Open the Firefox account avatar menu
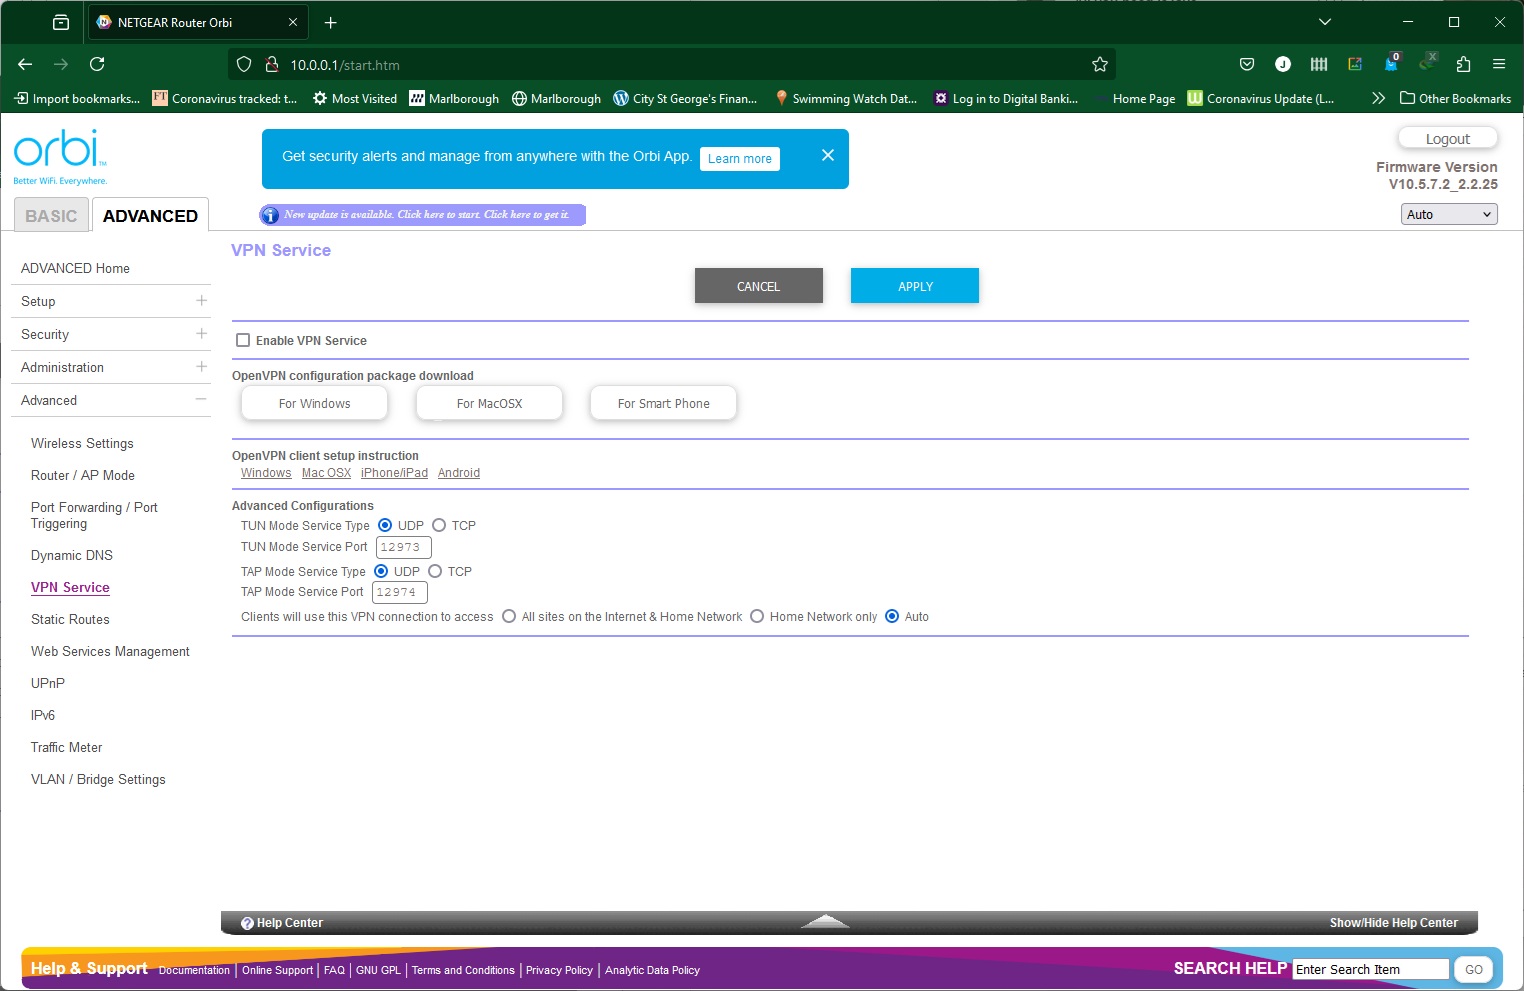The height and width of the screenshot is (991, 1524). (1283, 64)
